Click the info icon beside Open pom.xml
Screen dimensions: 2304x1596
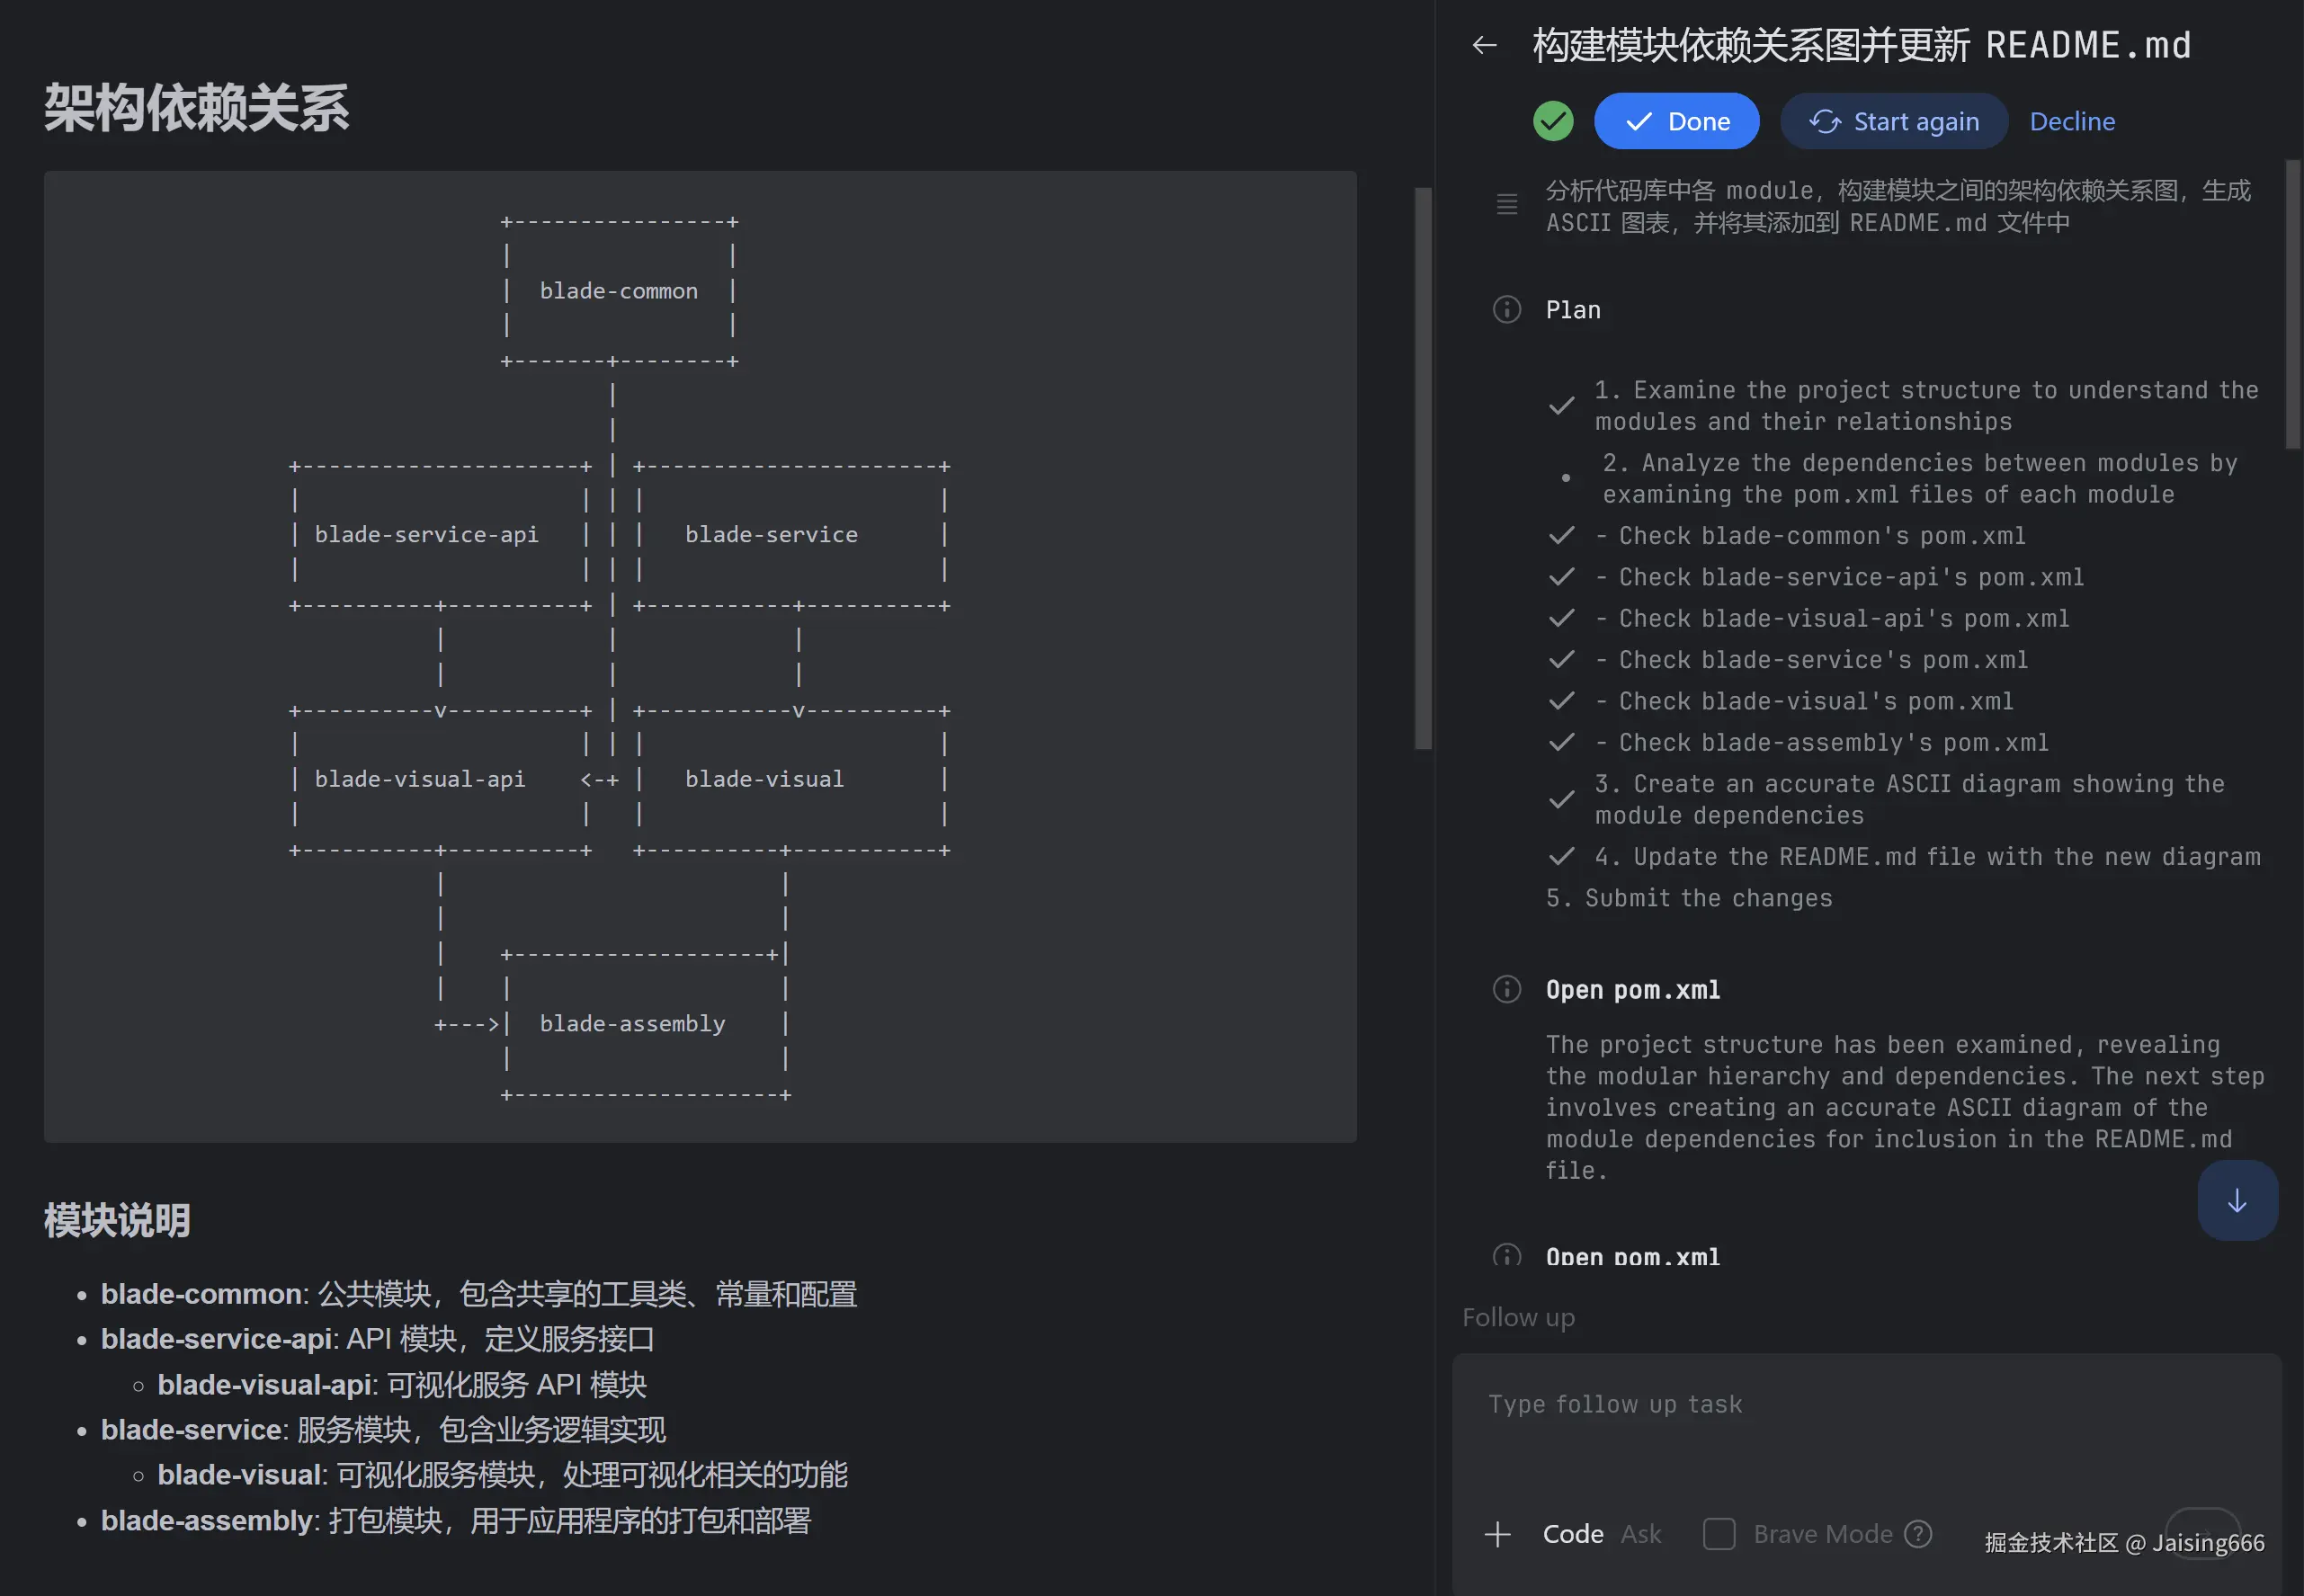tap(1506, 990)
